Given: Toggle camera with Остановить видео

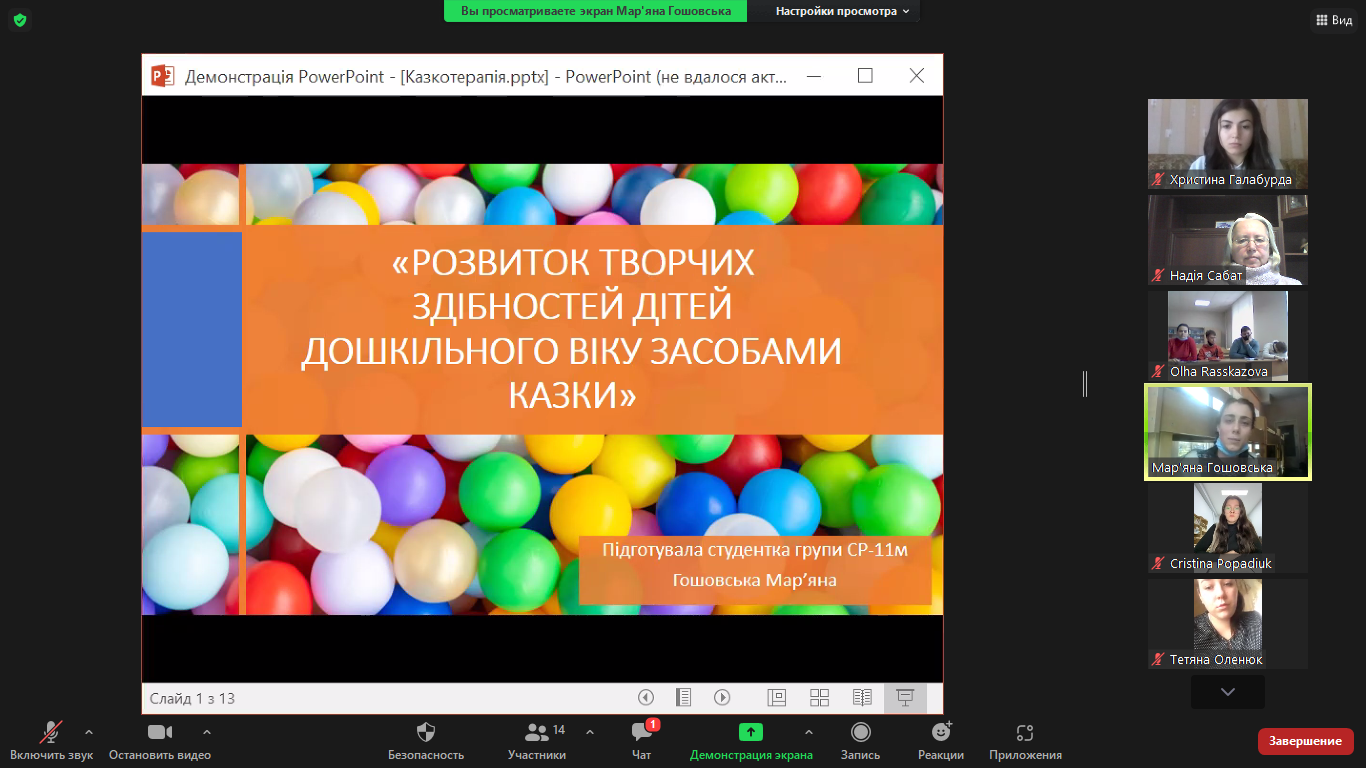Looking at the screenshot, I should pyautogui.click(x=160, y=733).
